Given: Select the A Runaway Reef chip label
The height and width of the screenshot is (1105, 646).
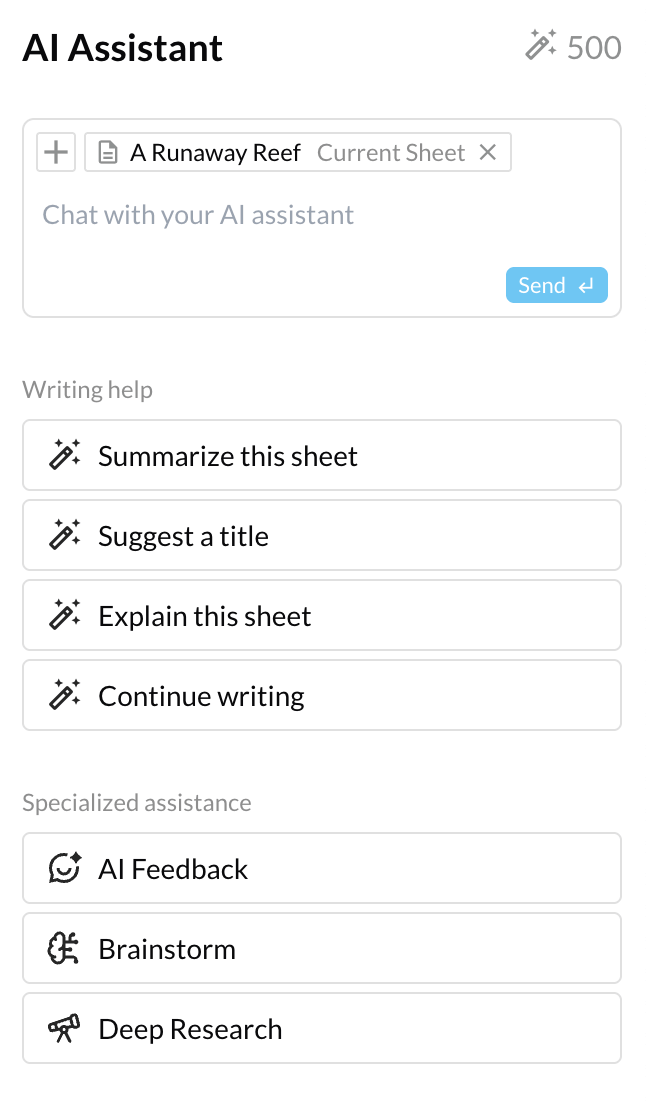Looking at the screenshot, I should pyautogui.click(x=215, y=153).
